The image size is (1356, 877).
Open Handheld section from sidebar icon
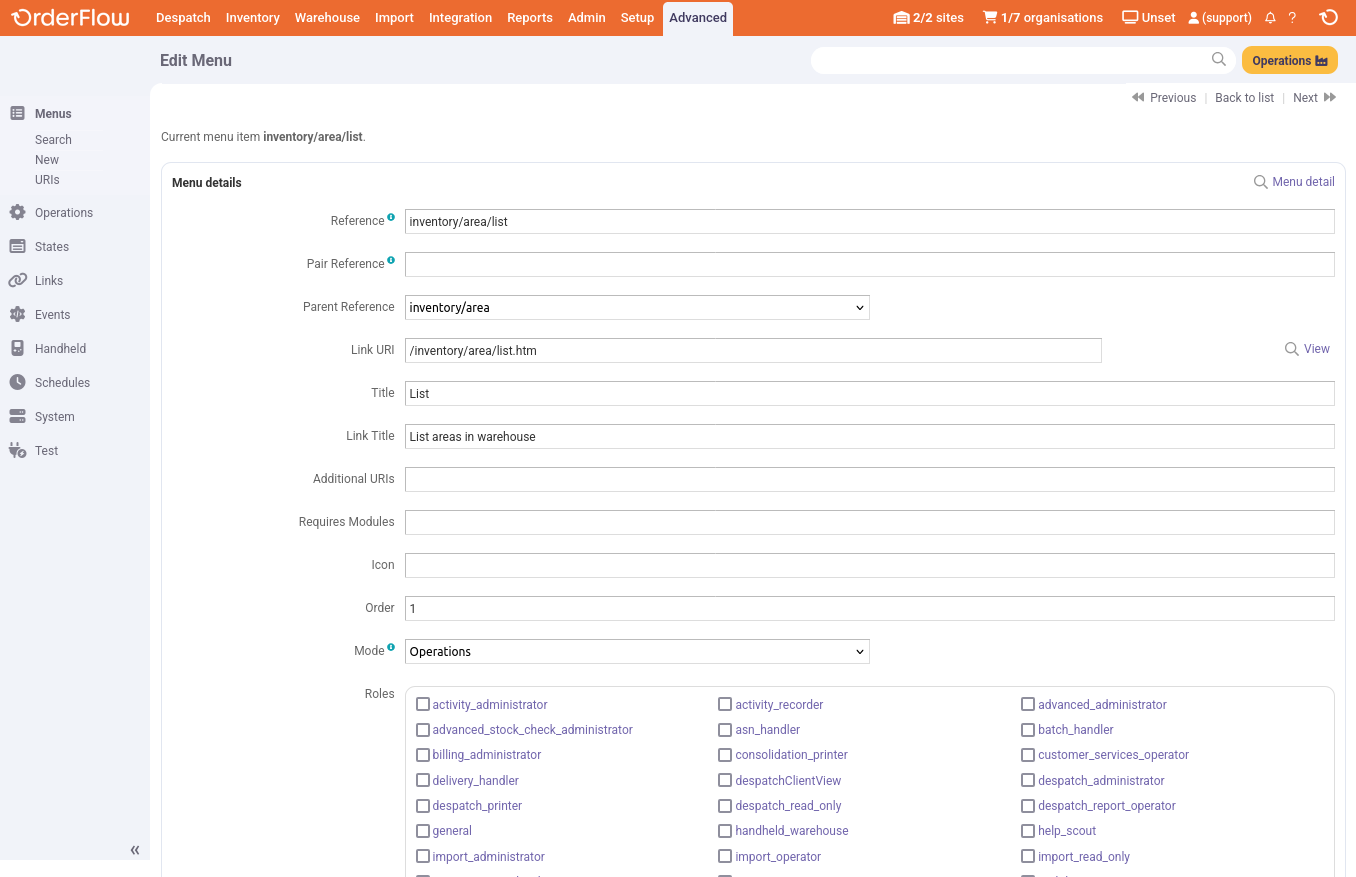point(17,349)
